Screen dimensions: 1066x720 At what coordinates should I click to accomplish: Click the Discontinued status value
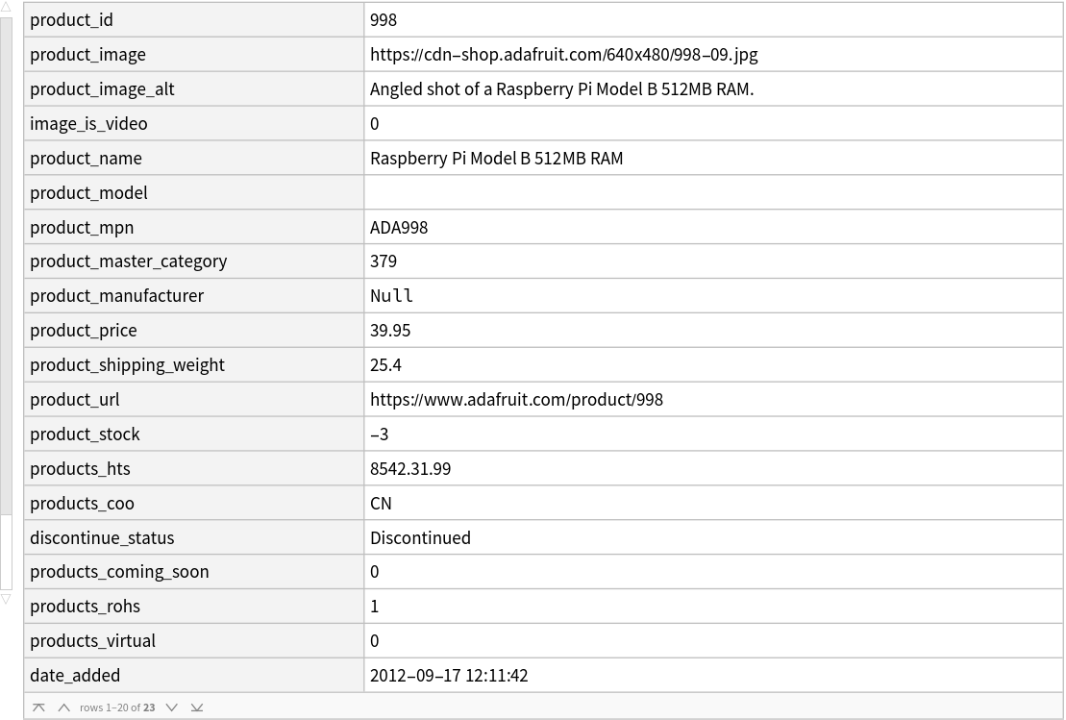click(420, 538)
